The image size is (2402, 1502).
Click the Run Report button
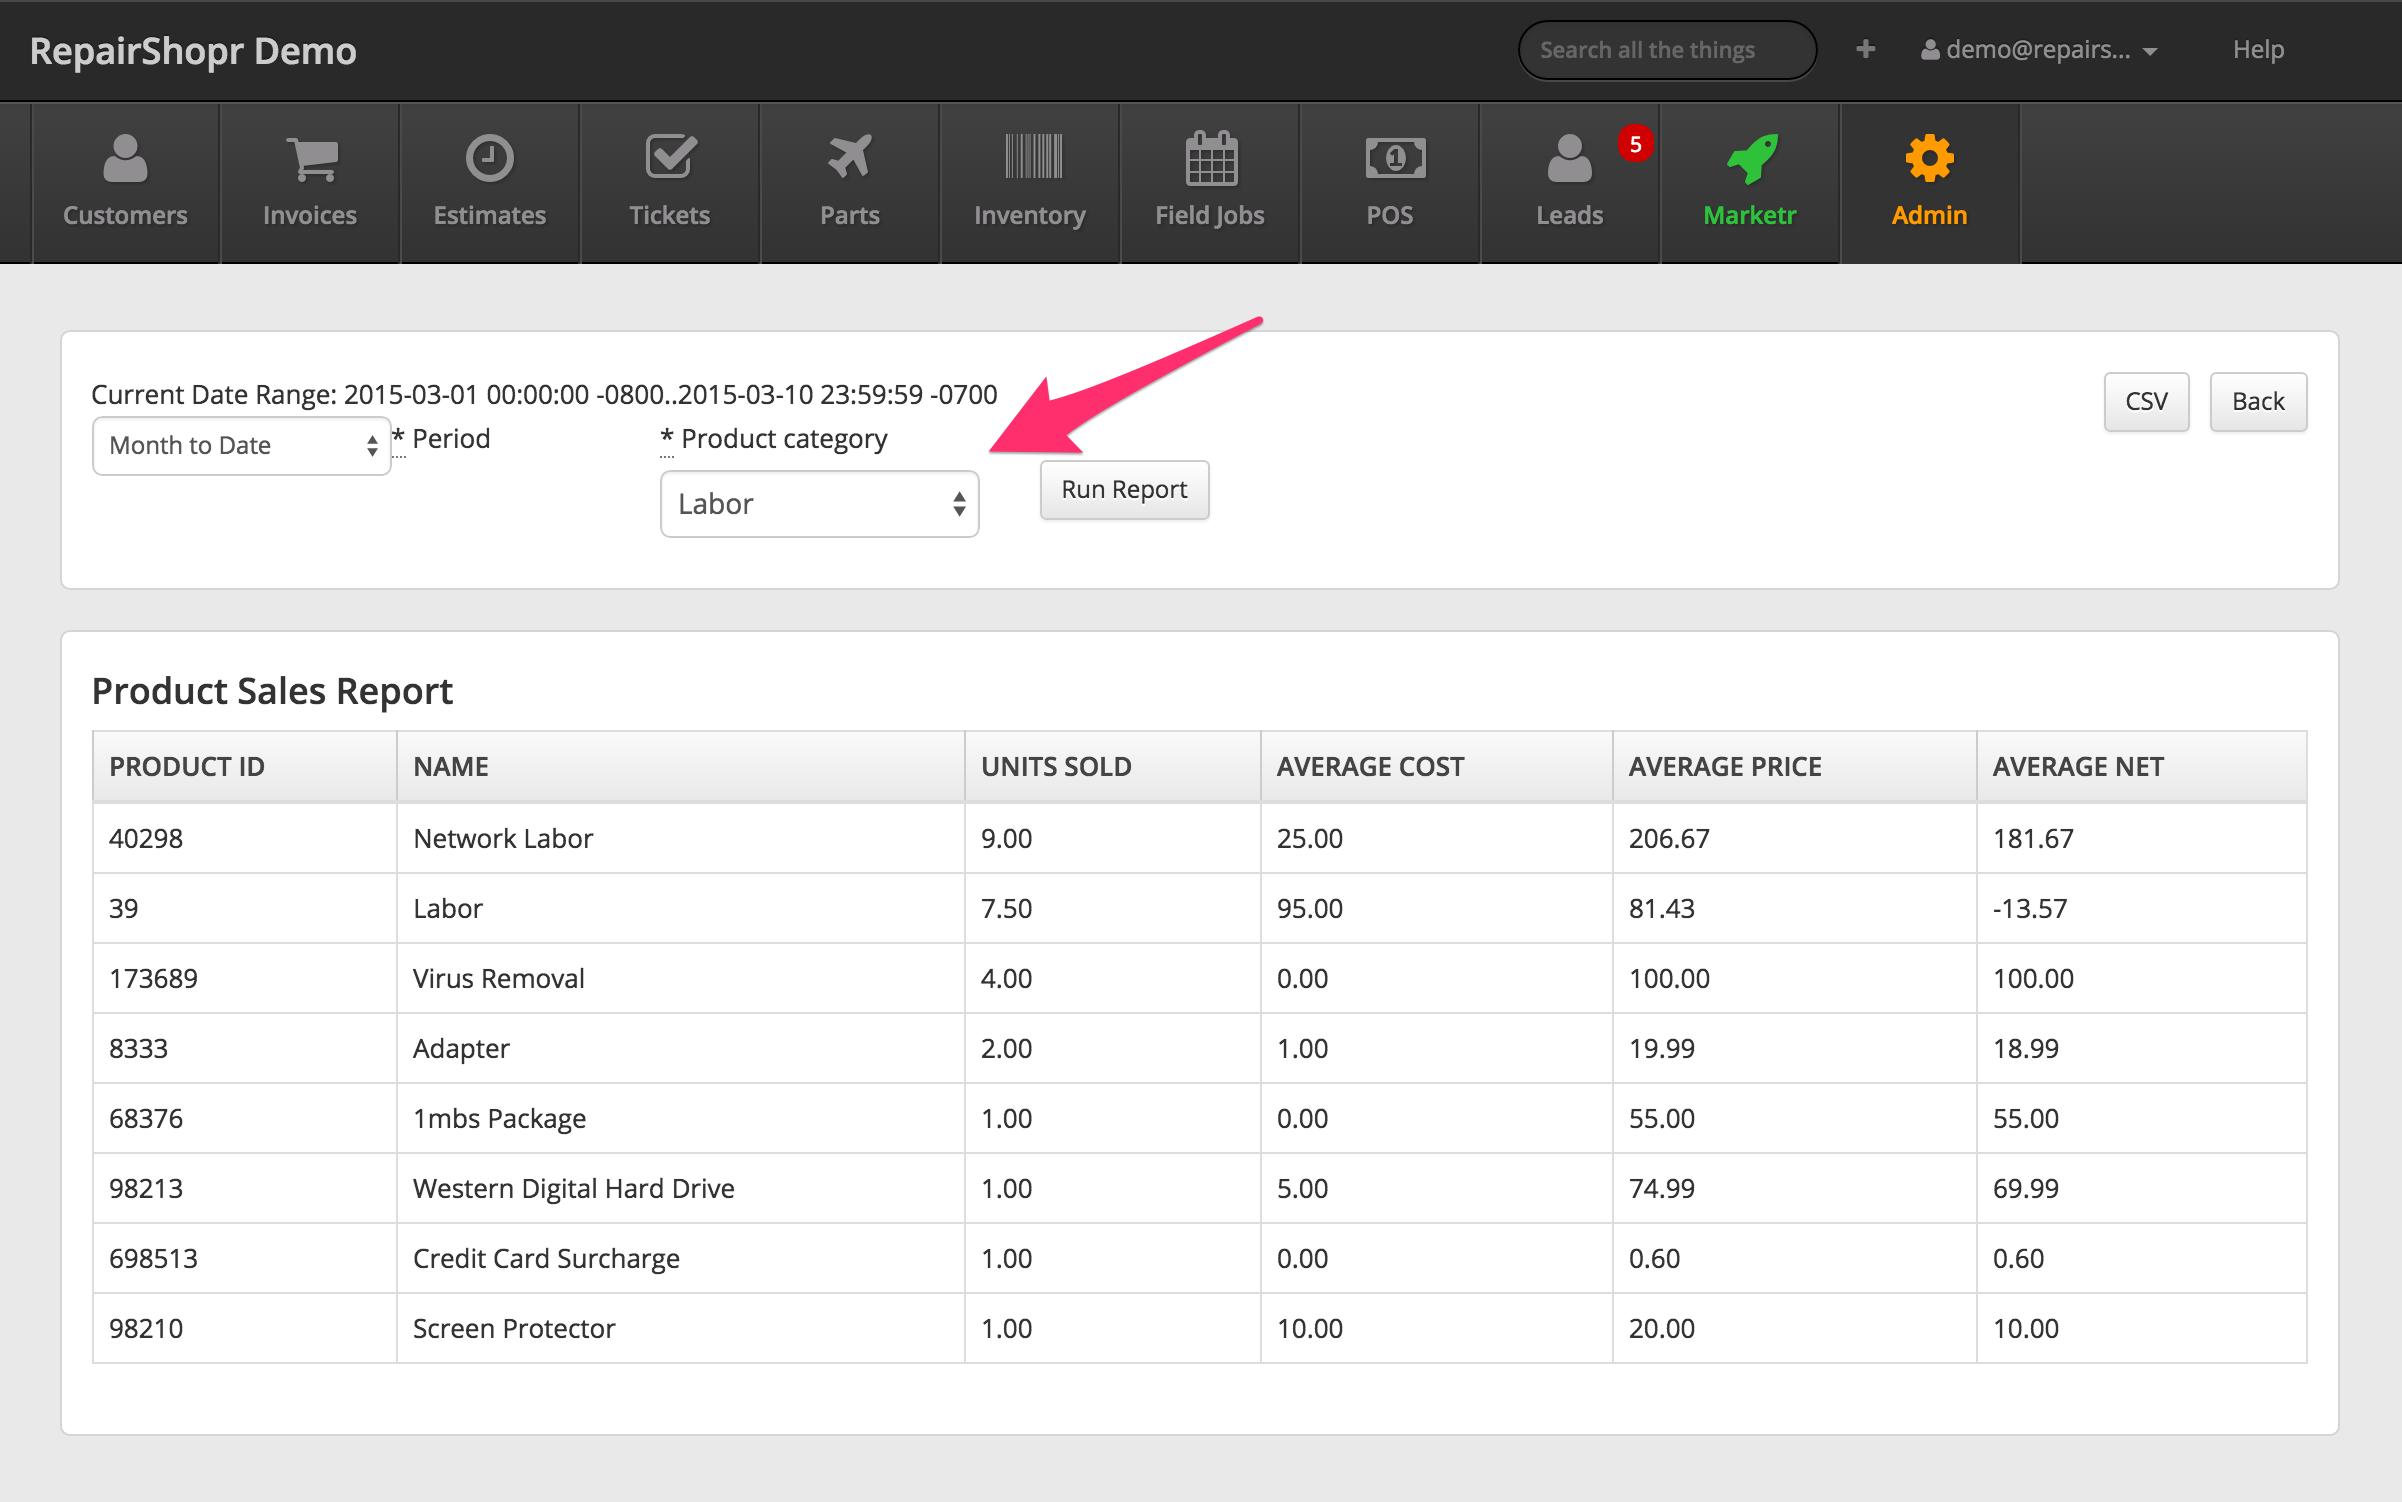pyautogui.click(x=1124, y=490)
